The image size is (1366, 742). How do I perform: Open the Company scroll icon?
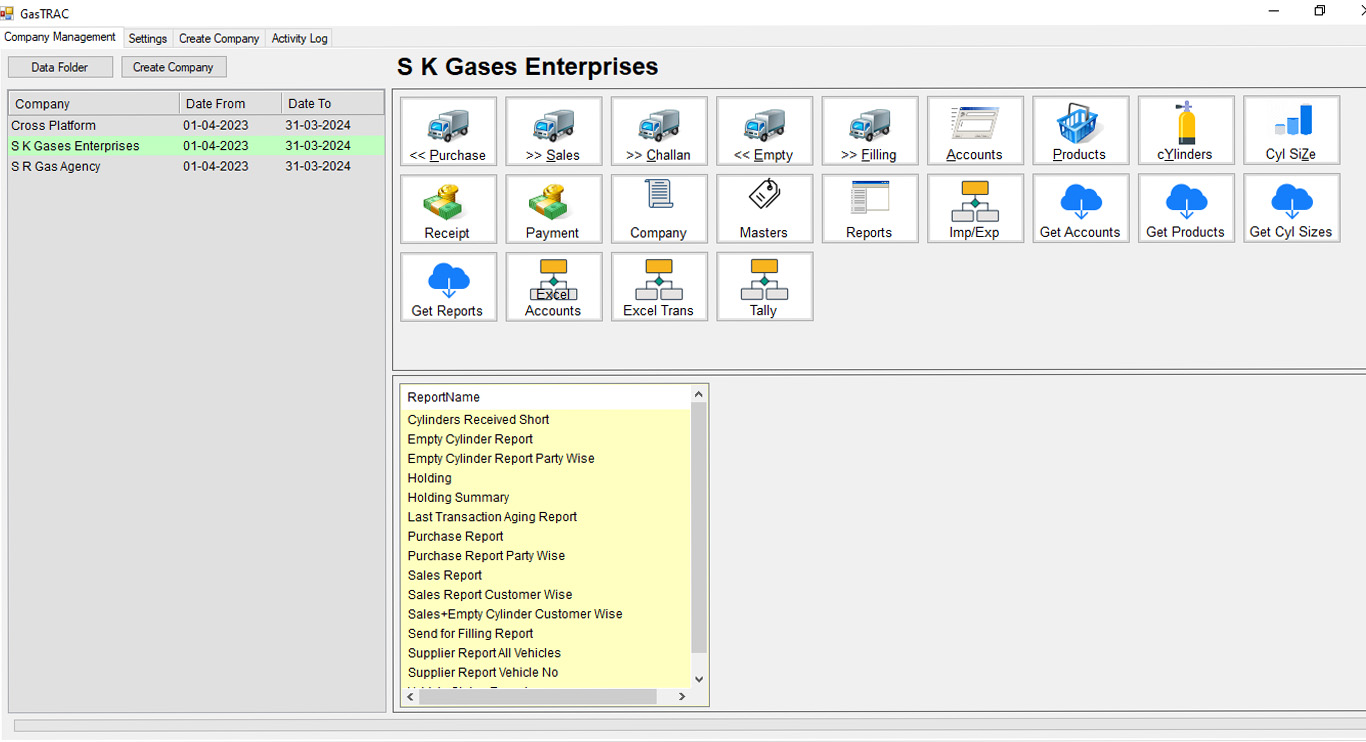pos(659,209)
